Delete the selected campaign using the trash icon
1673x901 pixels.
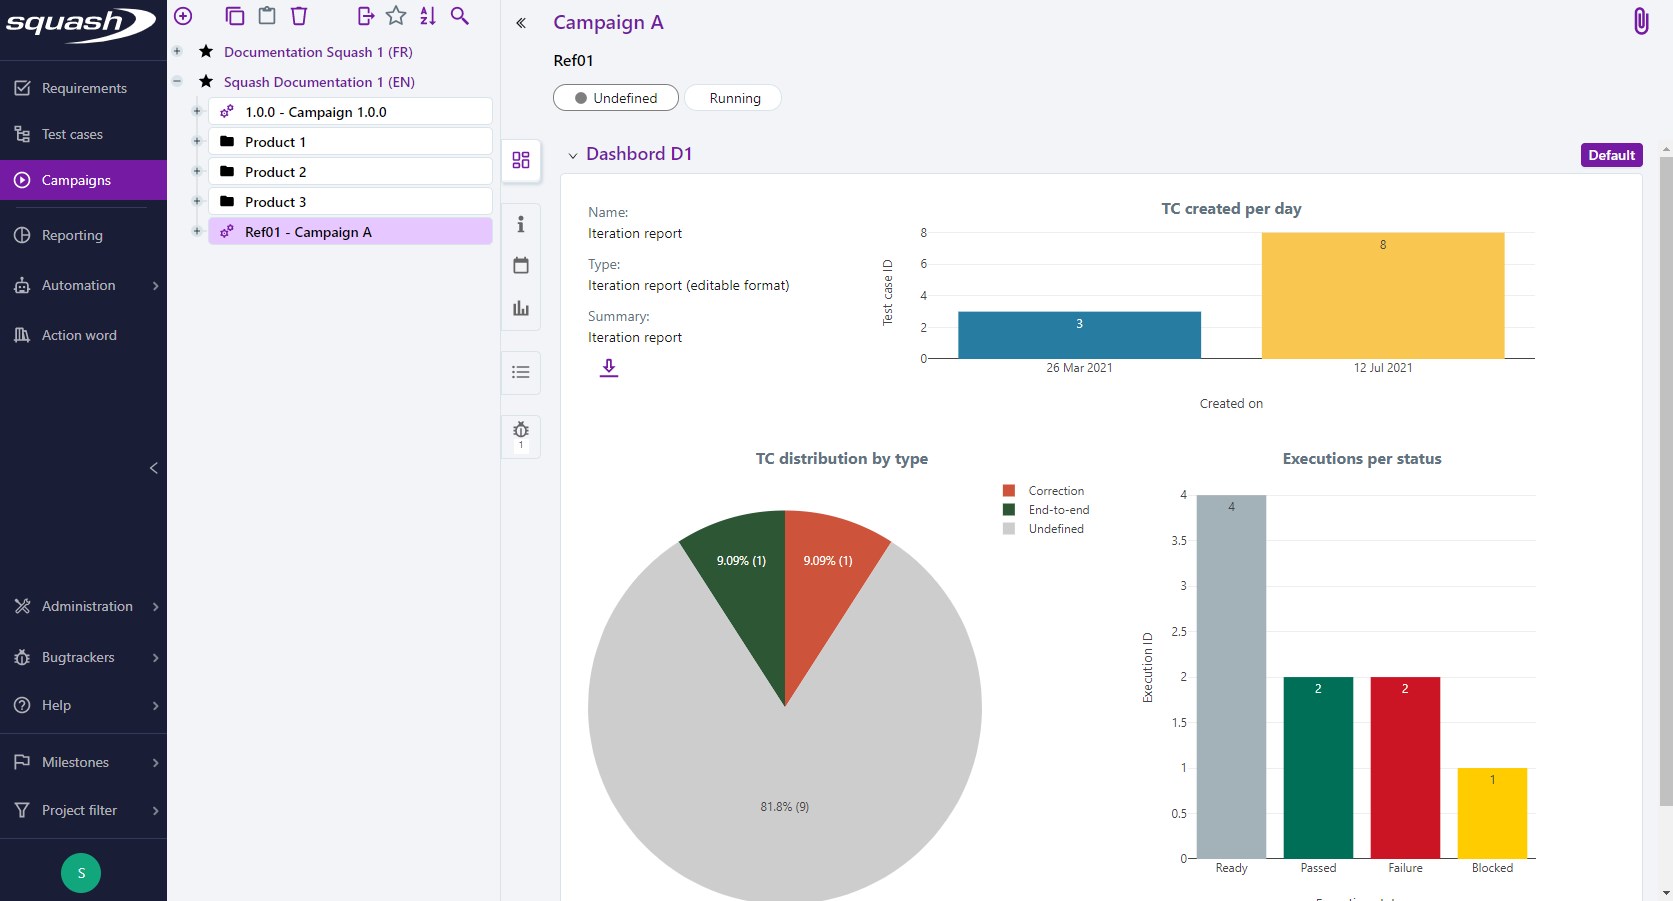tap(299, 16)
